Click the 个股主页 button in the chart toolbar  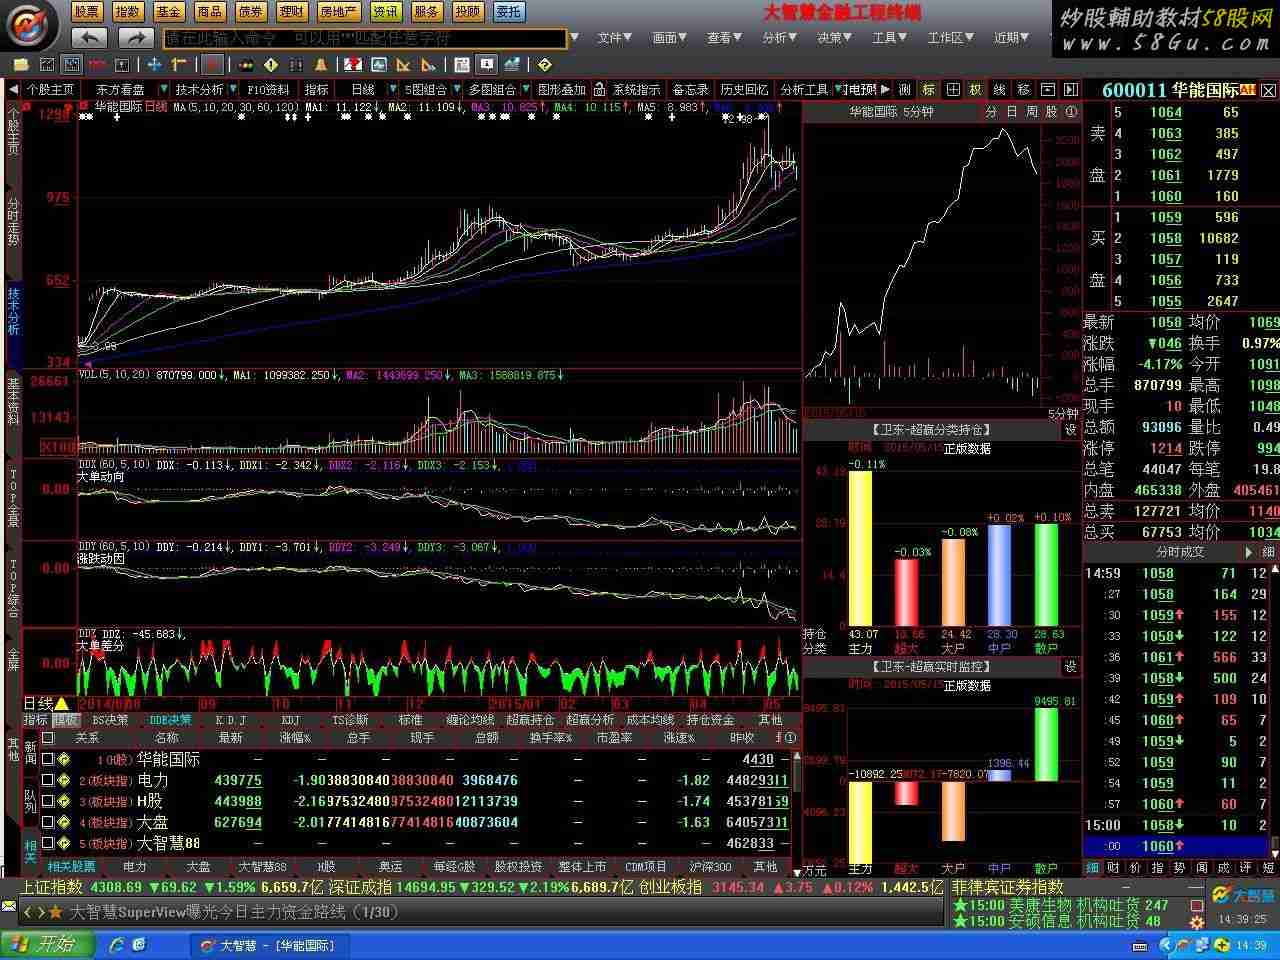(50, 90)
